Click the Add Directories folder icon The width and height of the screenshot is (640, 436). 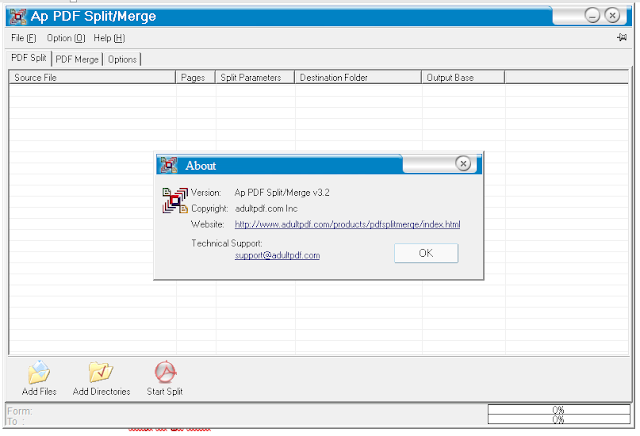(100, 371)
